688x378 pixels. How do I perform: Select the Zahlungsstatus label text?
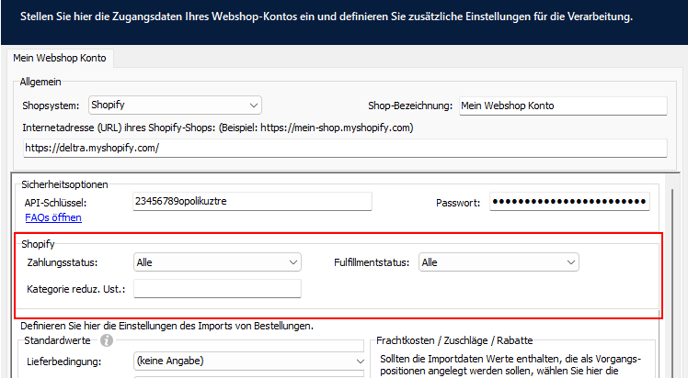click(x=62, y=263)
